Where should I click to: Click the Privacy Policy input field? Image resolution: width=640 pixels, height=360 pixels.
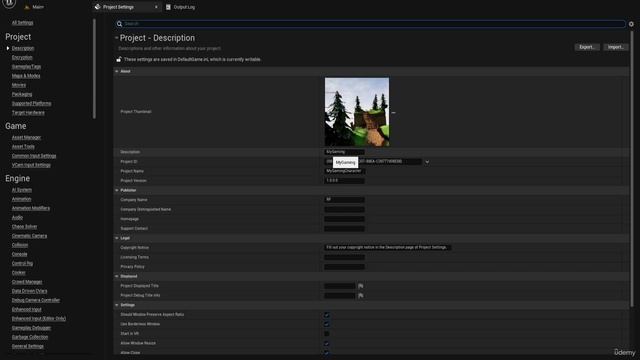pyautogui.click(x=344, y=267)
